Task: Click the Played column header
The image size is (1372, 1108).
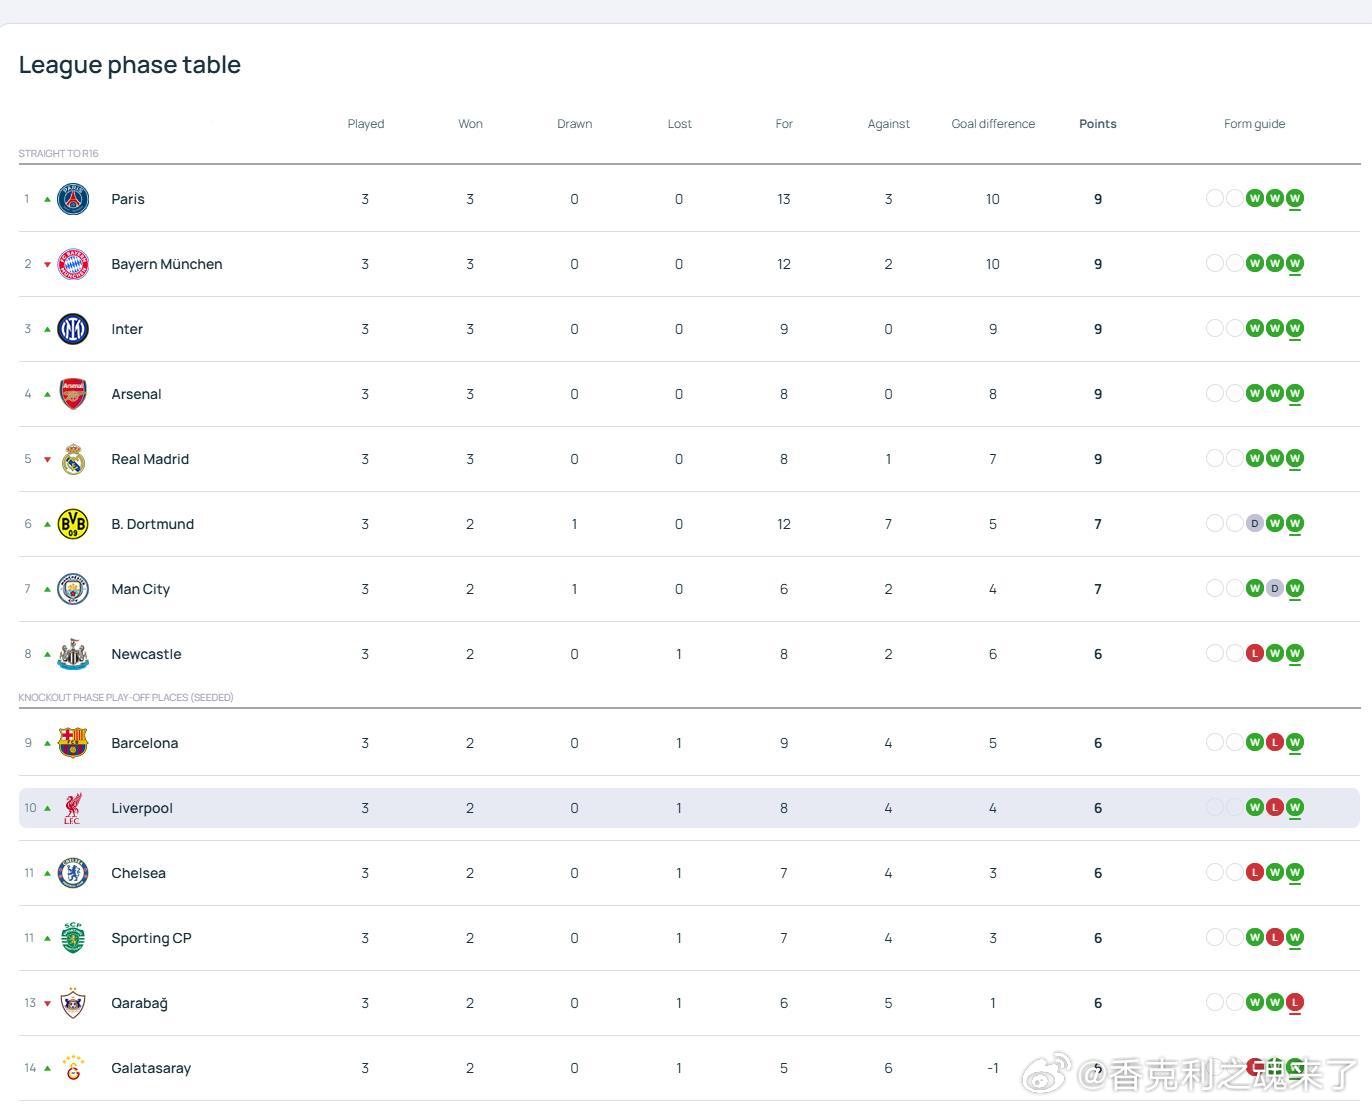Action: coord(366,124)
